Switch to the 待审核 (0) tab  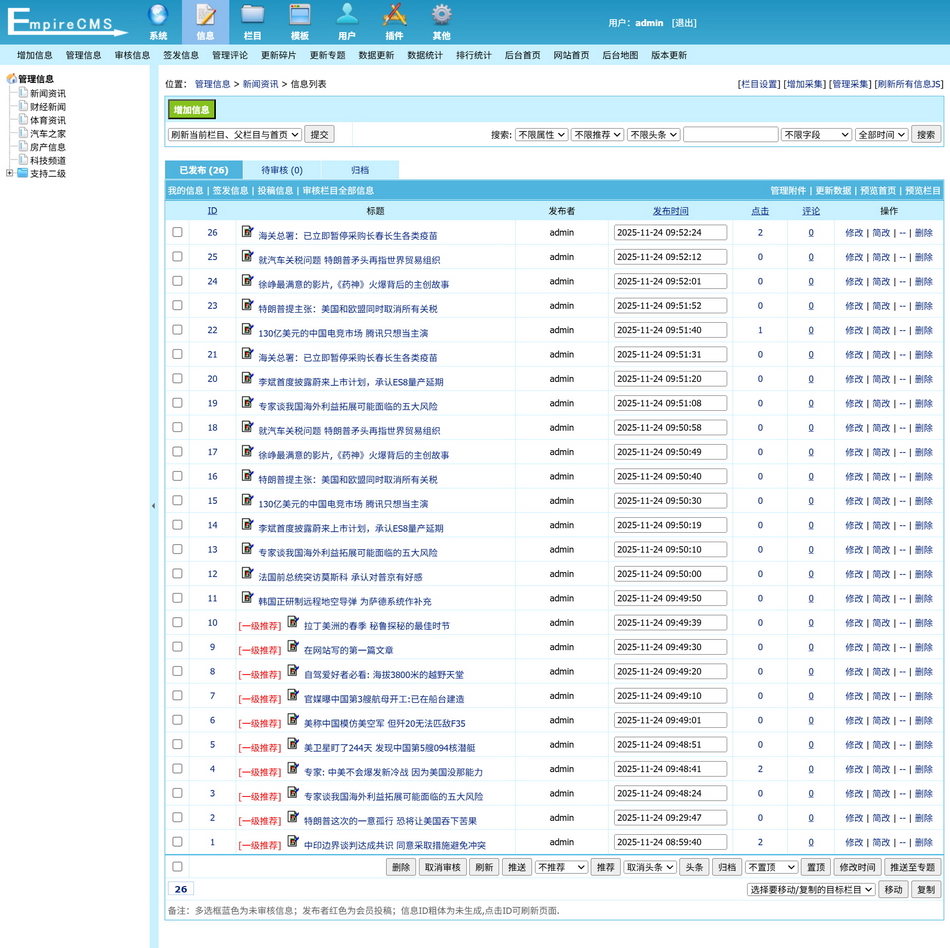pyautogui.click(x=282, y=170)
